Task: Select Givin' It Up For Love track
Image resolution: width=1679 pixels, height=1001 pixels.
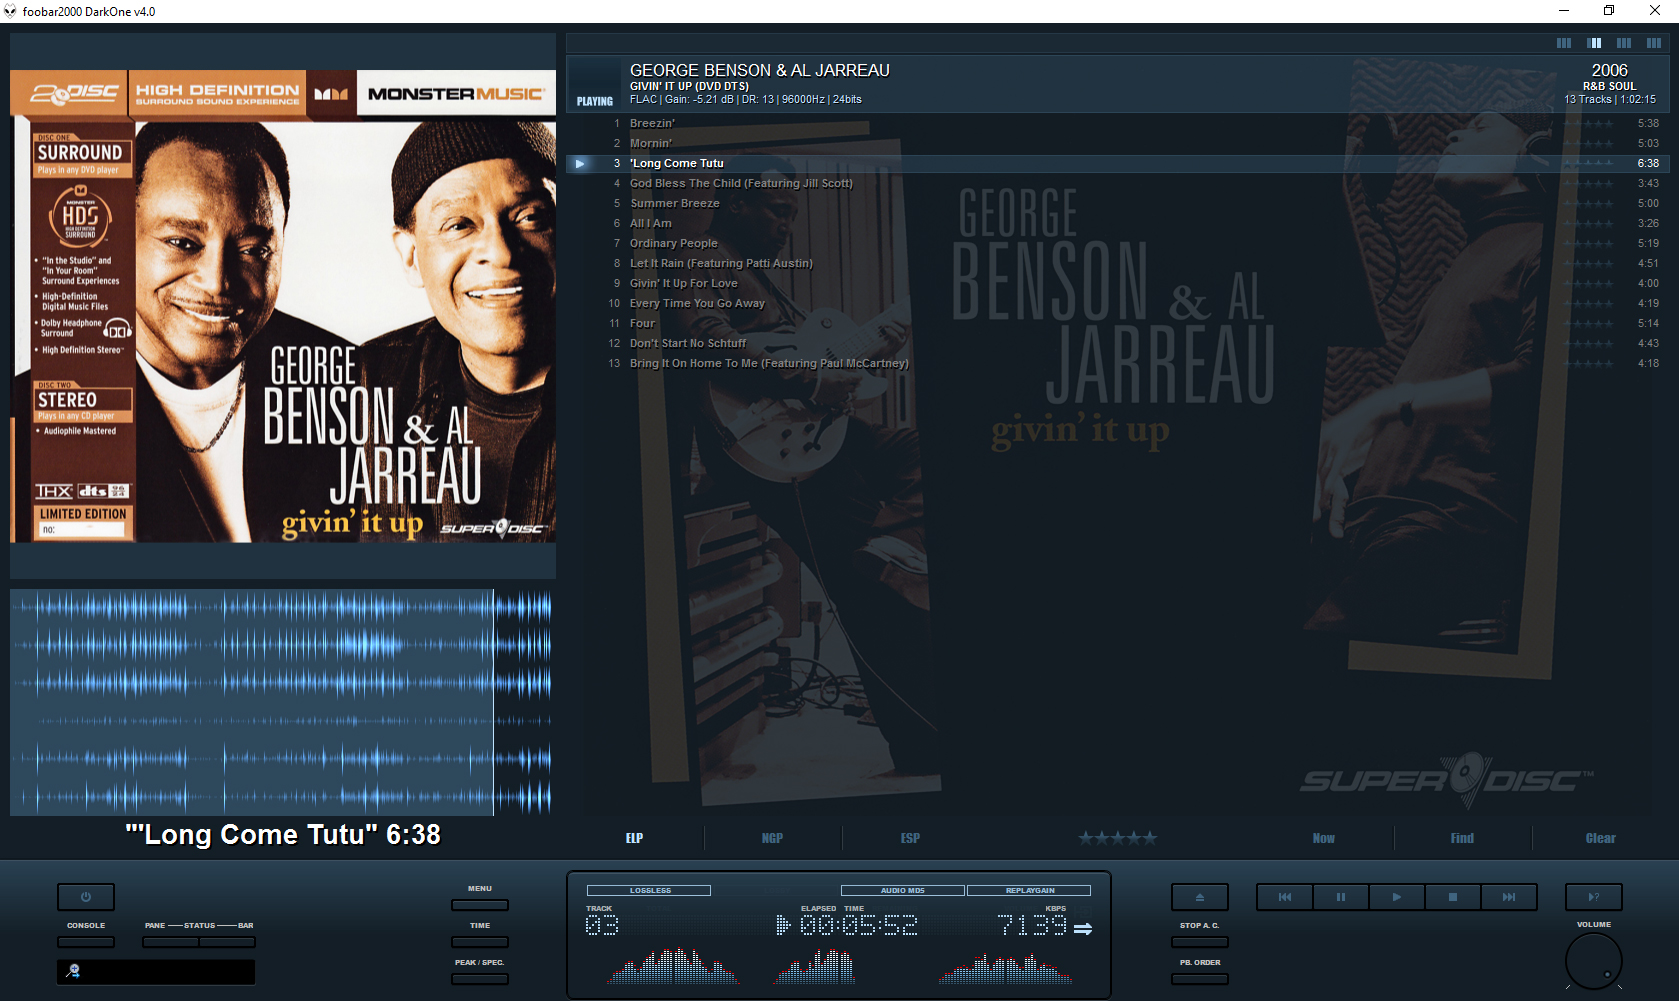Action: pos(1118,283)
